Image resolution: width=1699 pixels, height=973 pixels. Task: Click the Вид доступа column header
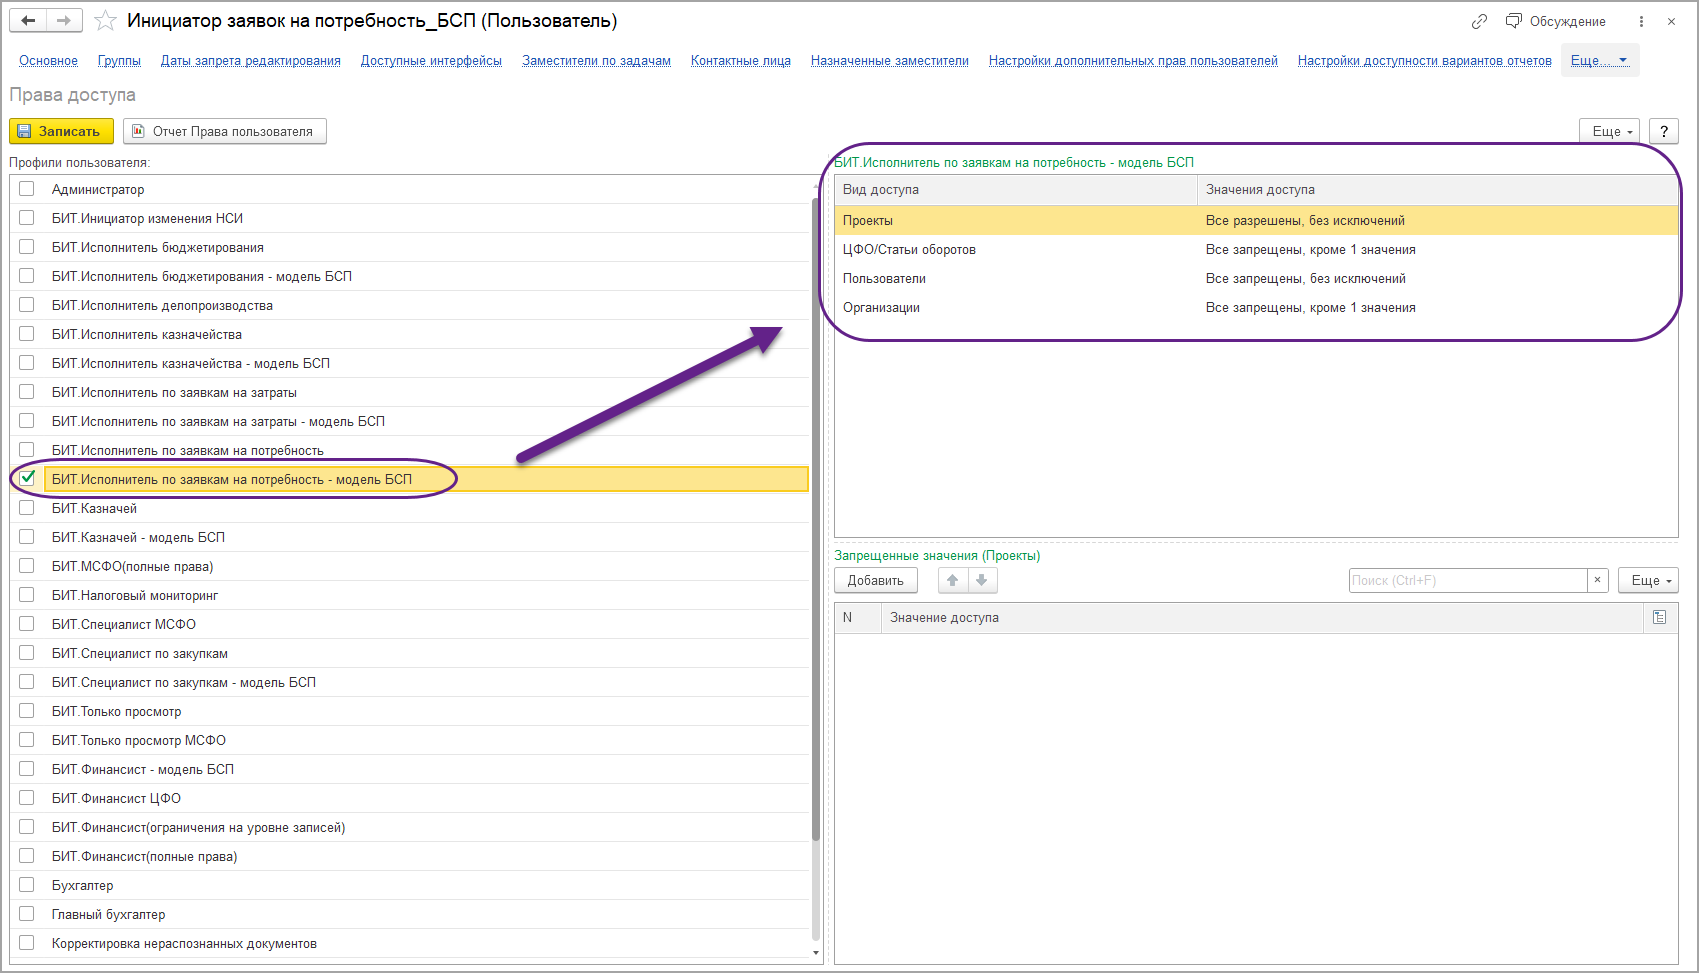1016,190
